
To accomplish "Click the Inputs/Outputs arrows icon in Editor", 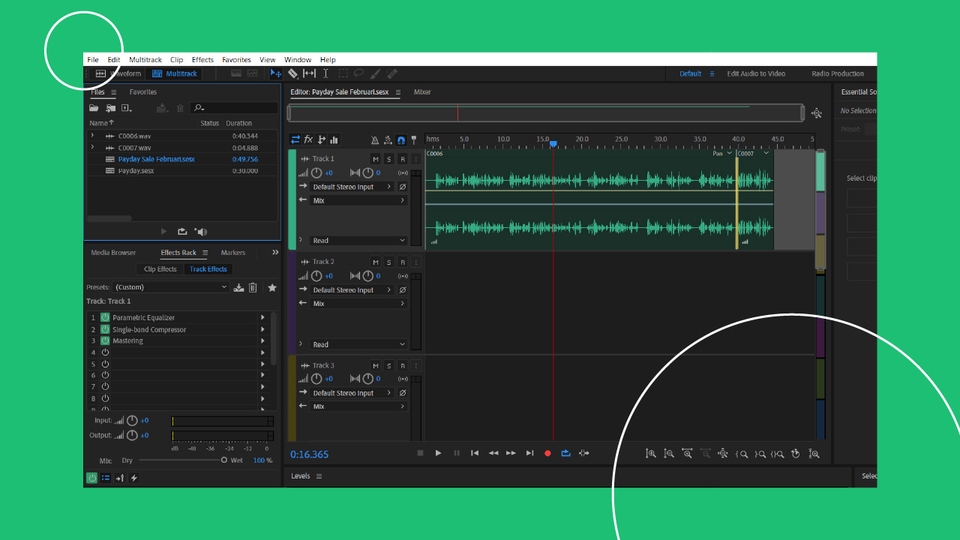I will coord(295,140).
